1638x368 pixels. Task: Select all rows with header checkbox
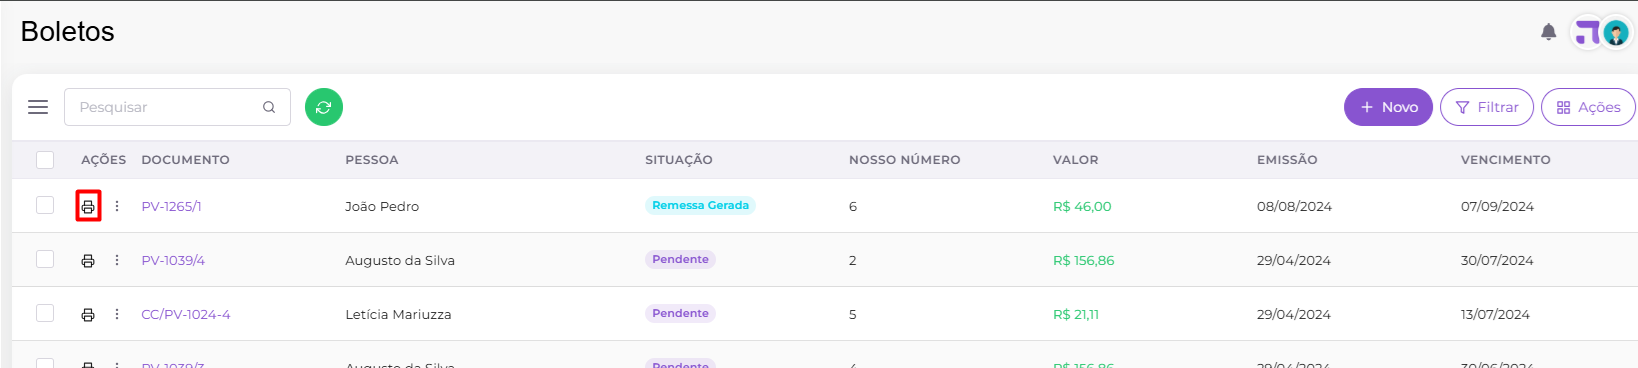pyautogui.click(x=45, y=160)
